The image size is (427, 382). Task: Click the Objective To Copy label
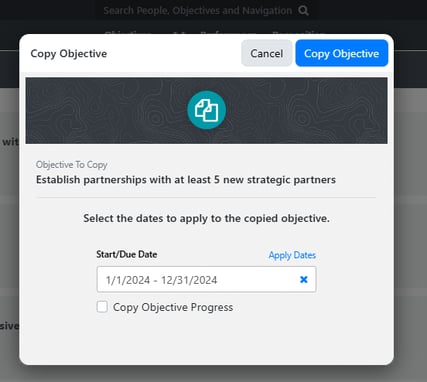tap(72, 165)
